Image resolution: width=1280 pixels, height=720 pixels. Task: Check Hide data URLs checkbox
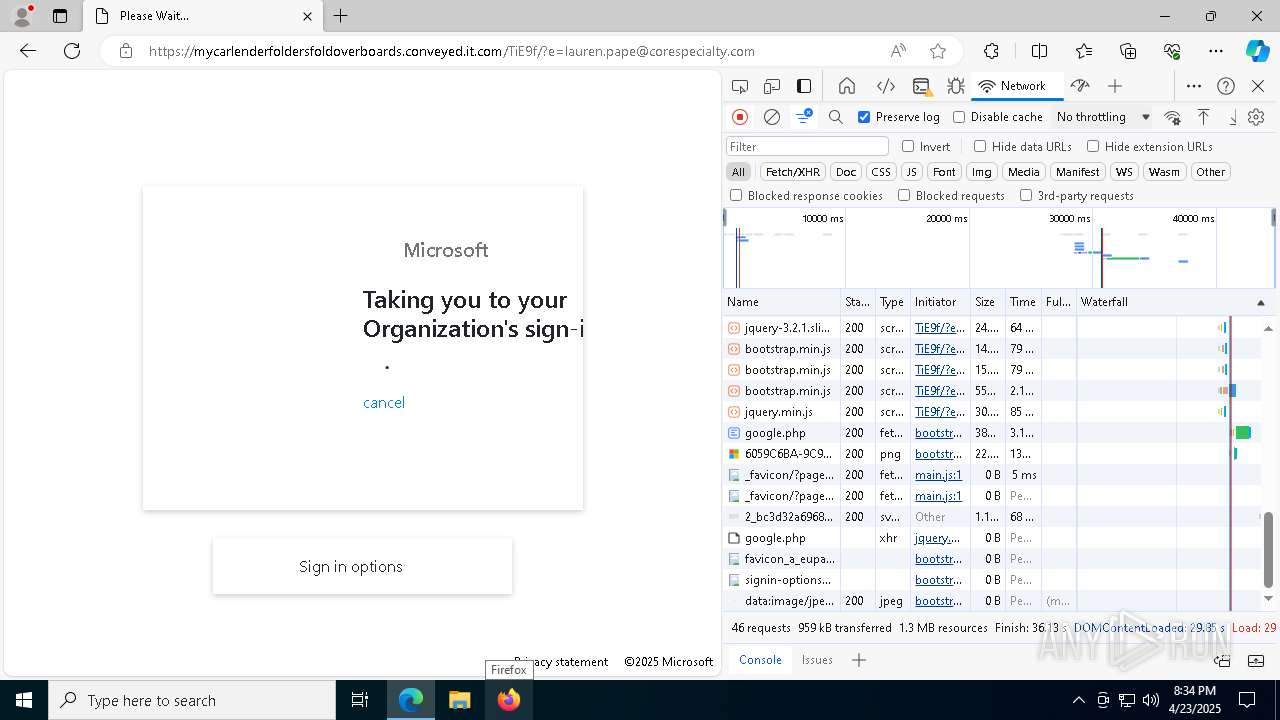[x=980, y=146]
